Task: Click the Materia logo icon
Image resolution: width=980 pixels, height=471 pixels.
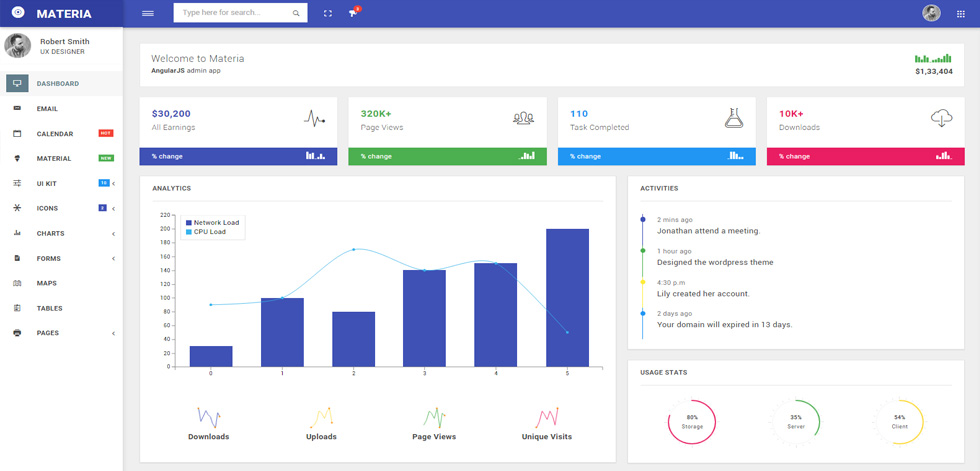Action: click(x=18, y=13)
